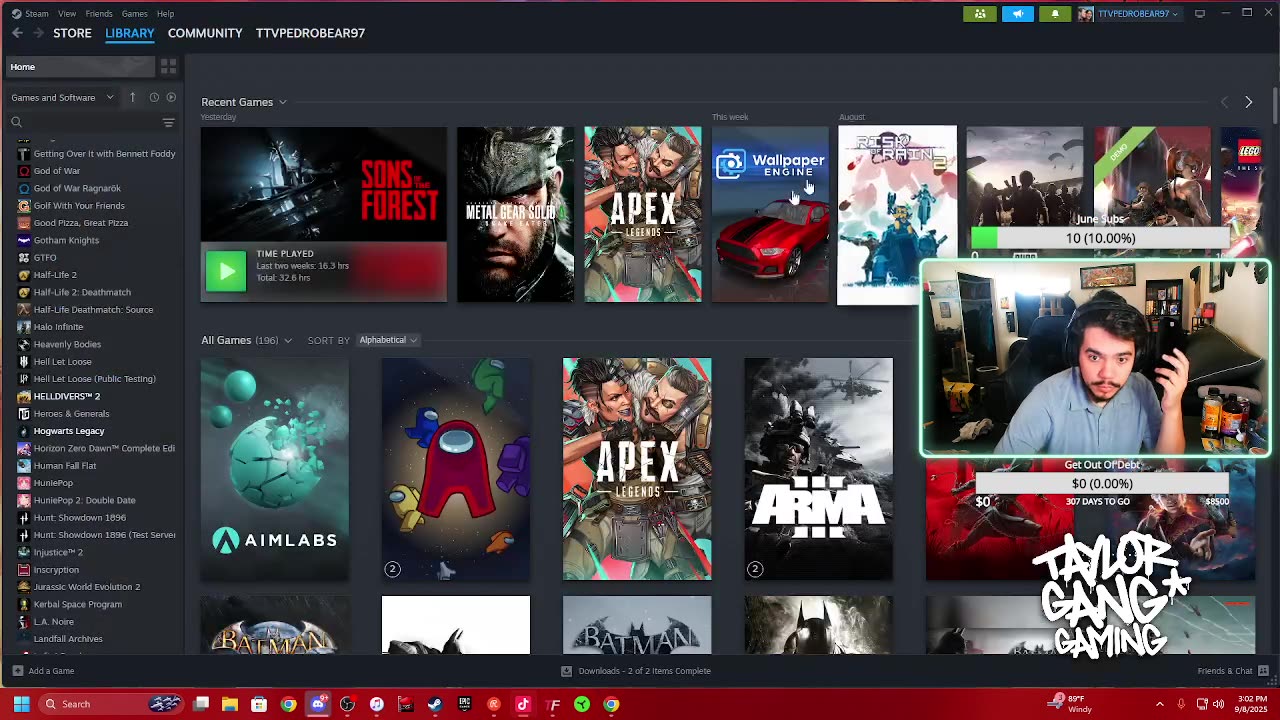Open File Explorer from the taskbar

230,705
